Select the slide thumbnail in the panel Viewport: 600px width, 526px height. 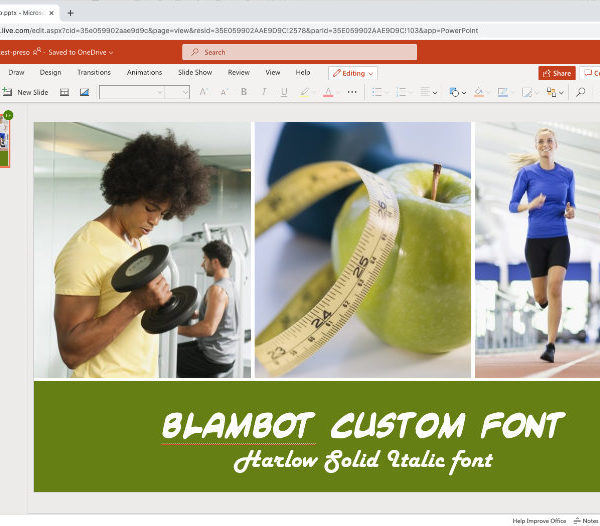click(x=4, y=140)
